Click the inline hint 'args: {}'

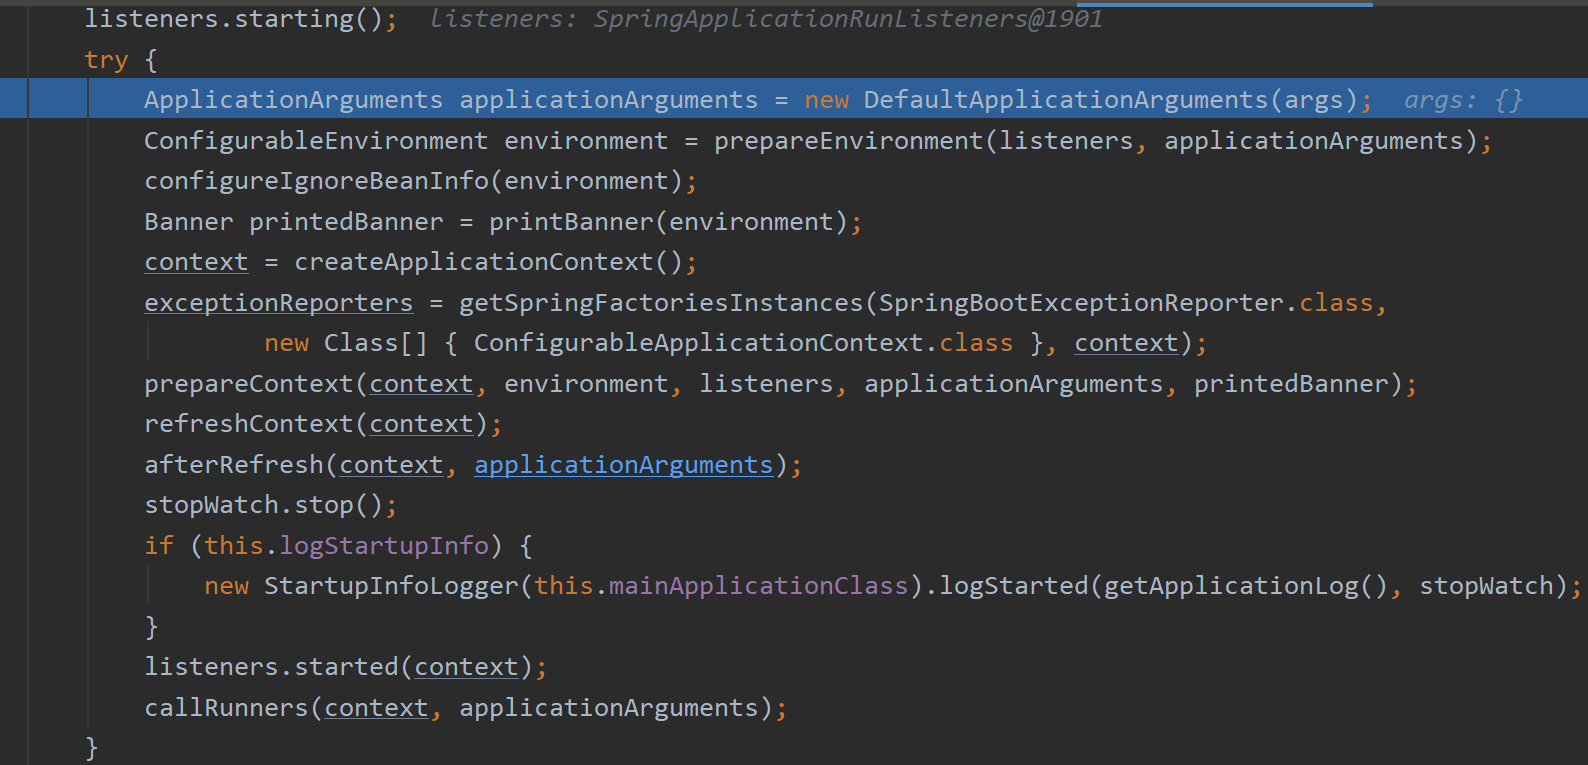[1463, 100]
